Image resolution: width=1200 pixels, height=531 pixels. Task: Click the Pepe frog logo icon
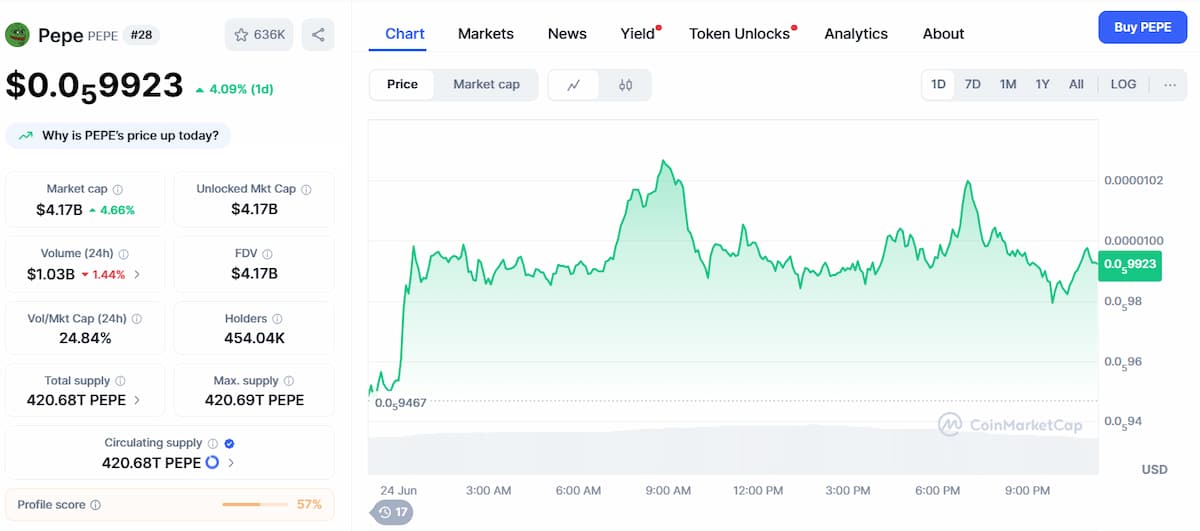(x=17, y=35)
